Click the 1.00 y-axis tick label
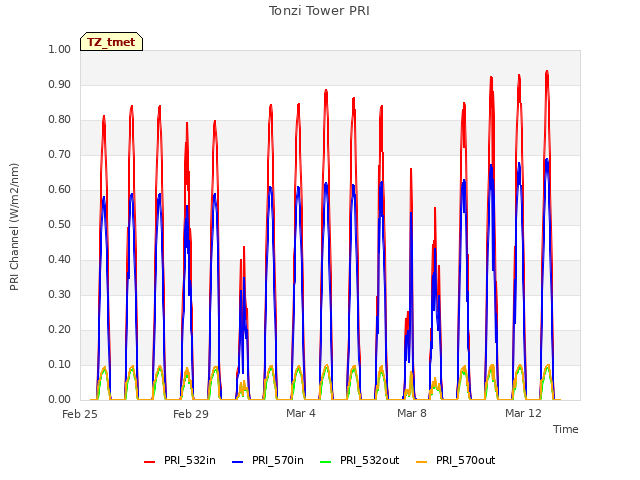Screen dimensions: 640x480 [x=60, y=49]
